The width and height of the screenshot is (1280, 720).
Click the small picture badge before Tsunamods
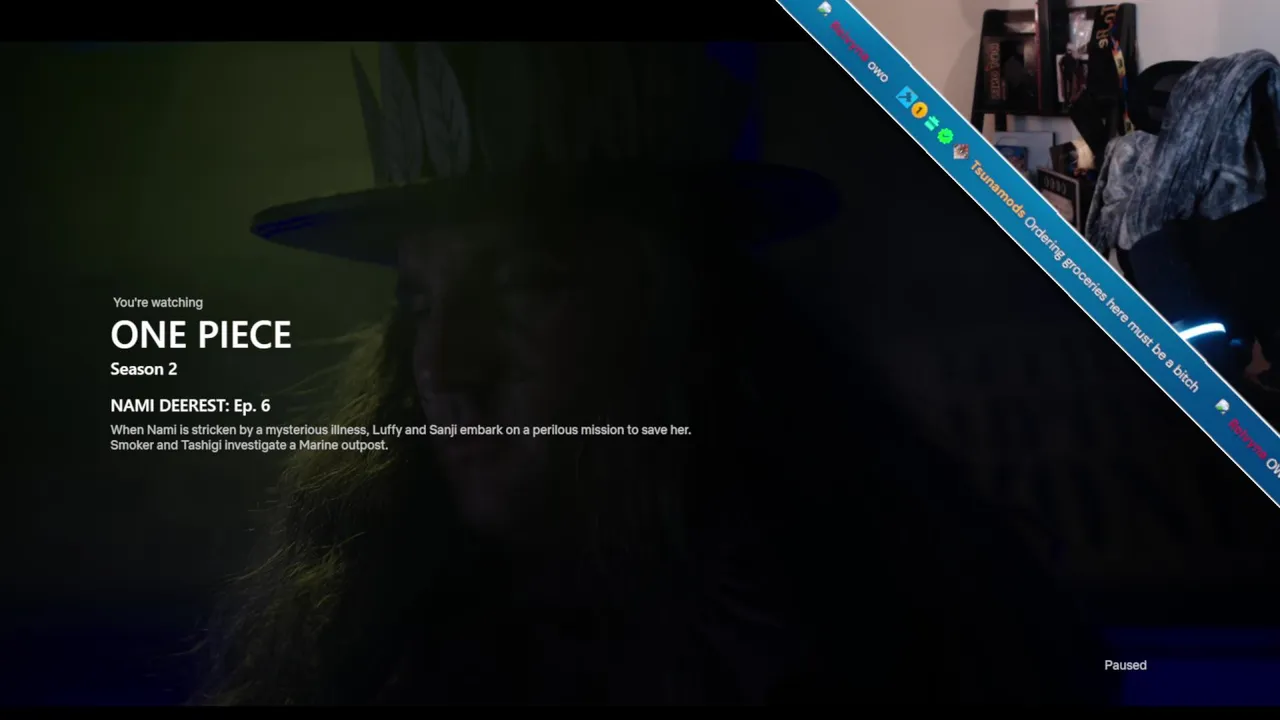tap(960, 152)
